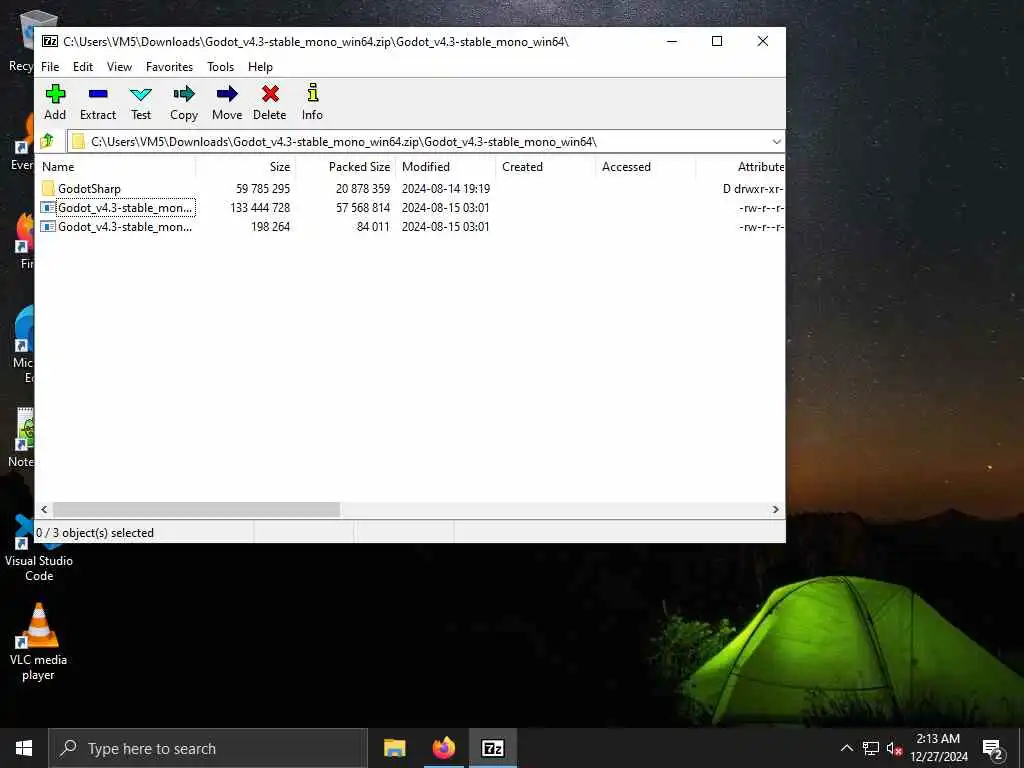Select the 133 444 728 size file icon
Screen dimensions: 1024x768
(48, 208)
